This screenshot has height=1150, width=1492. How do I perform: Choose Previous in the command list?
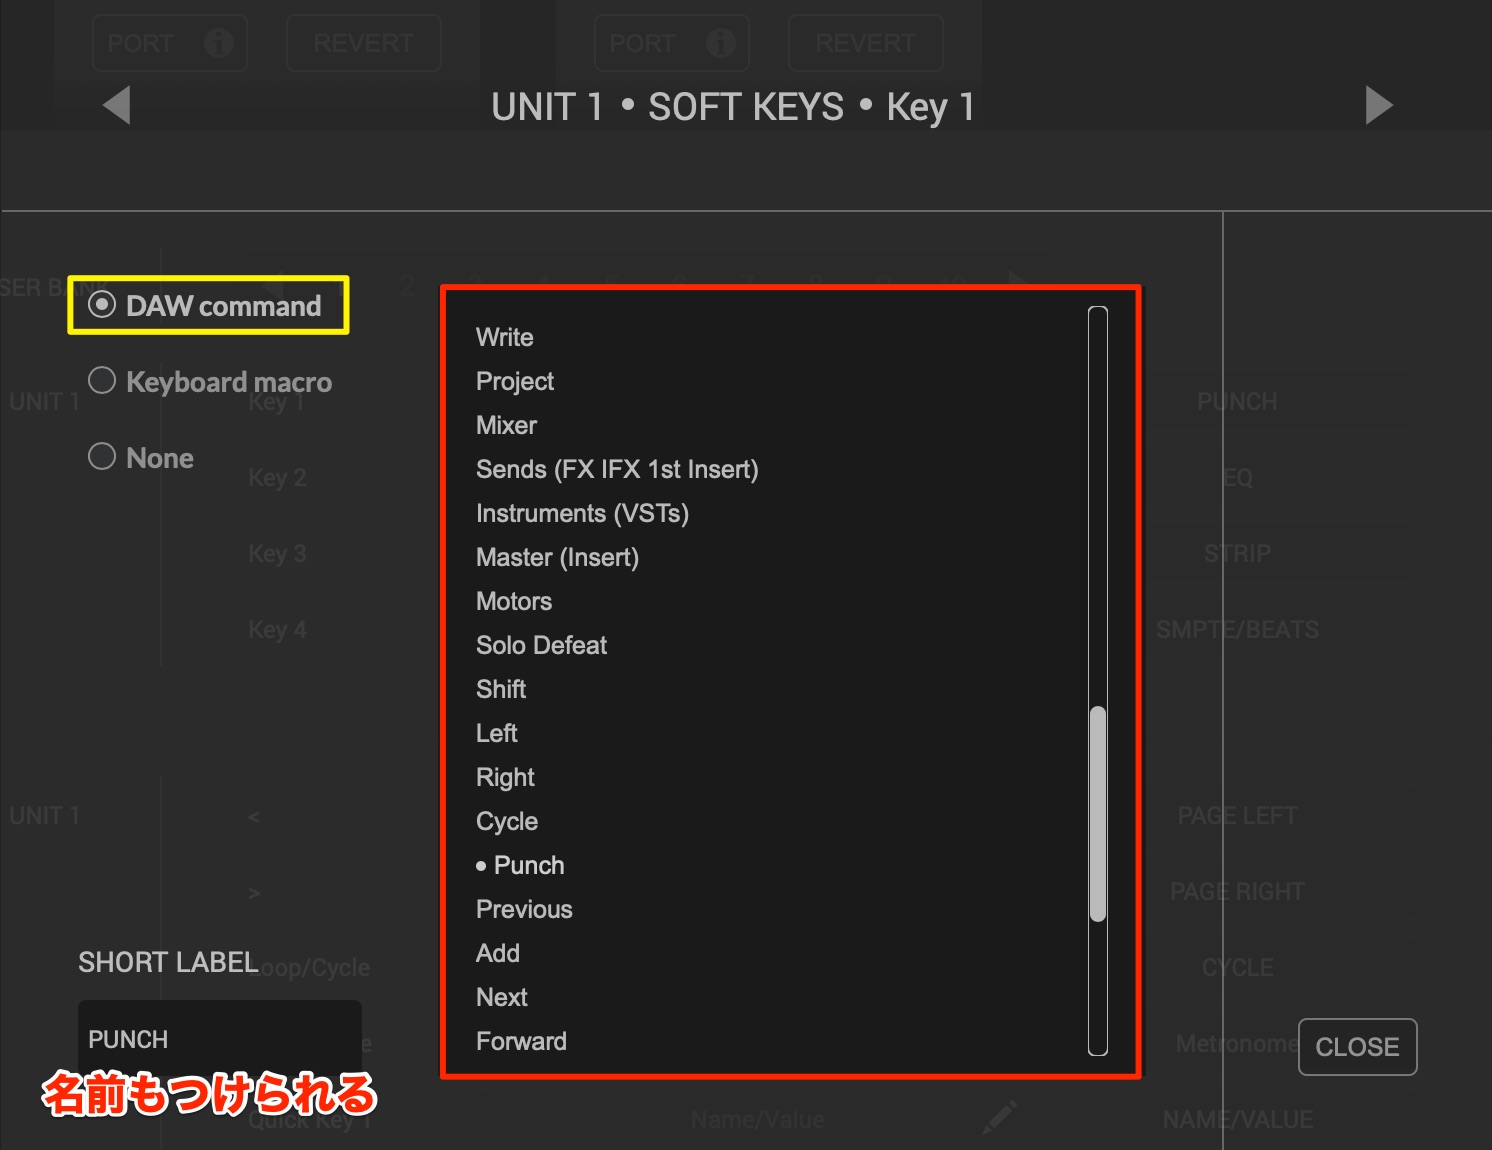(524, 909)
